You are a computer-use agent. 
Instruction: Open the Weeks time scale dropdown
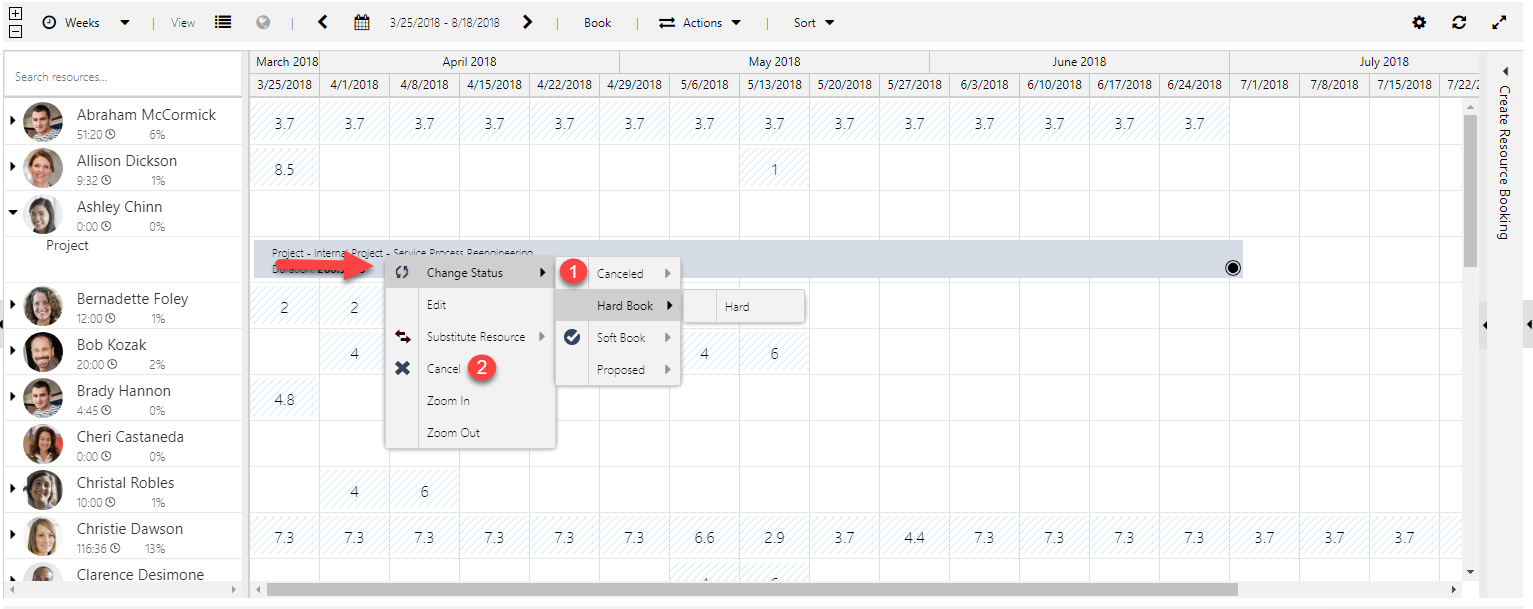86,22
